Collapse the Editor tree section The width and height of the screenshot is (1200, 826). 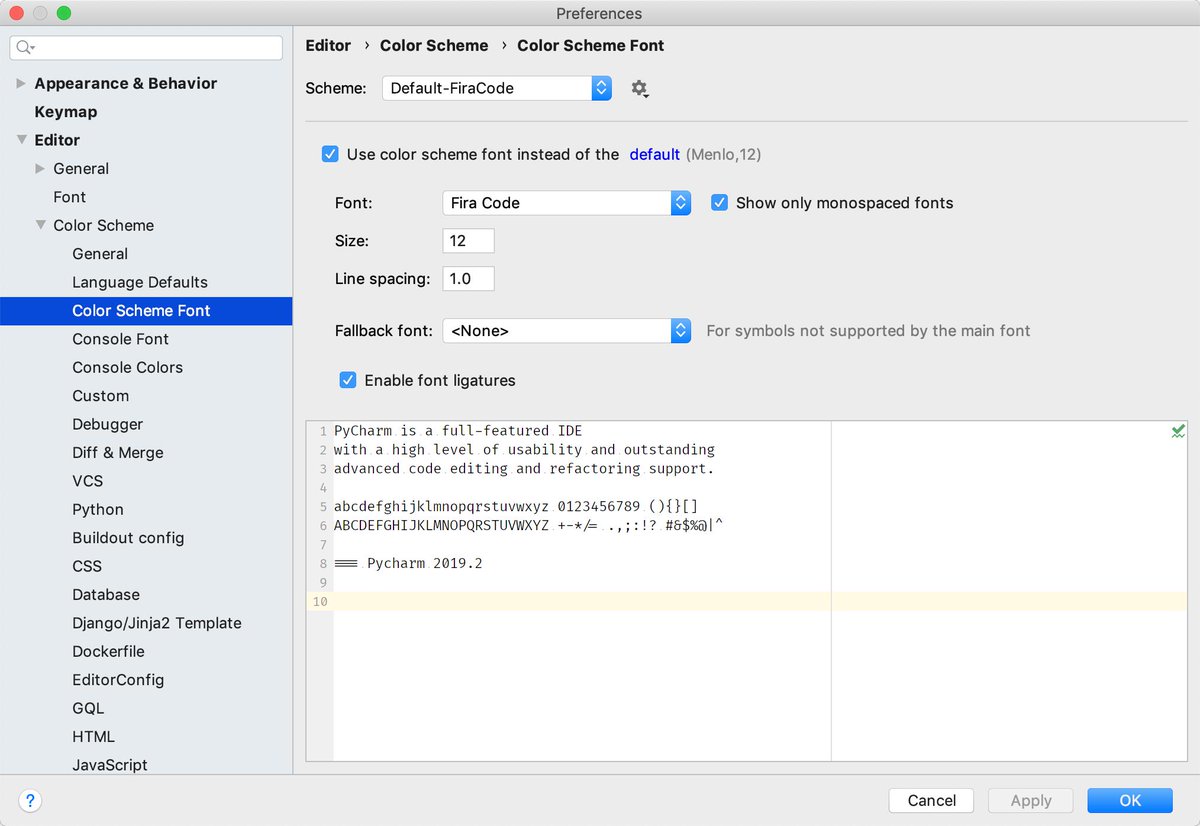[22, 140]
